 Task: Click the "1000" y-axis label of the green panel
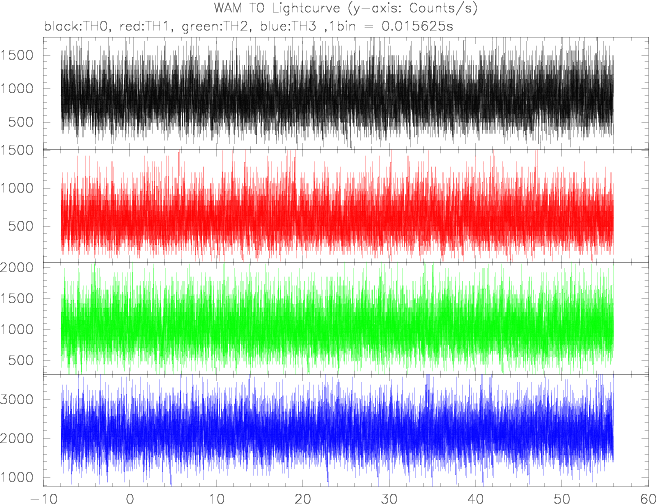pos(18,329)
